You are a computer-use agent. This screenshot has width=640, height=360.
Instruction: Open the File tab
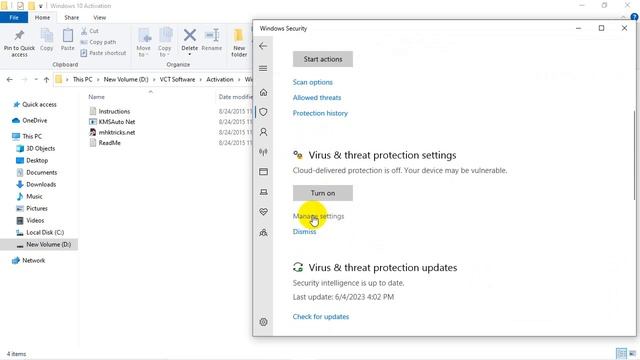14,18
